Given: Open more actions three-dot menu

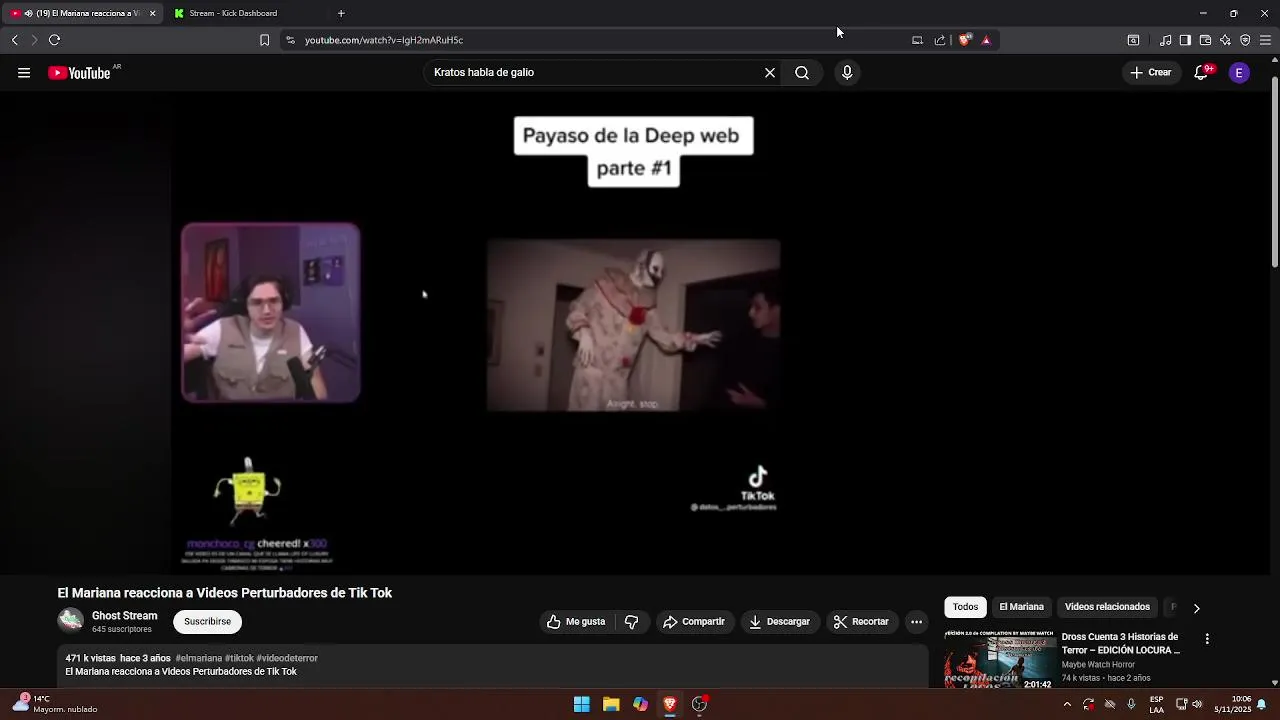Looking at the screenshot, I should tap(916, 622).
